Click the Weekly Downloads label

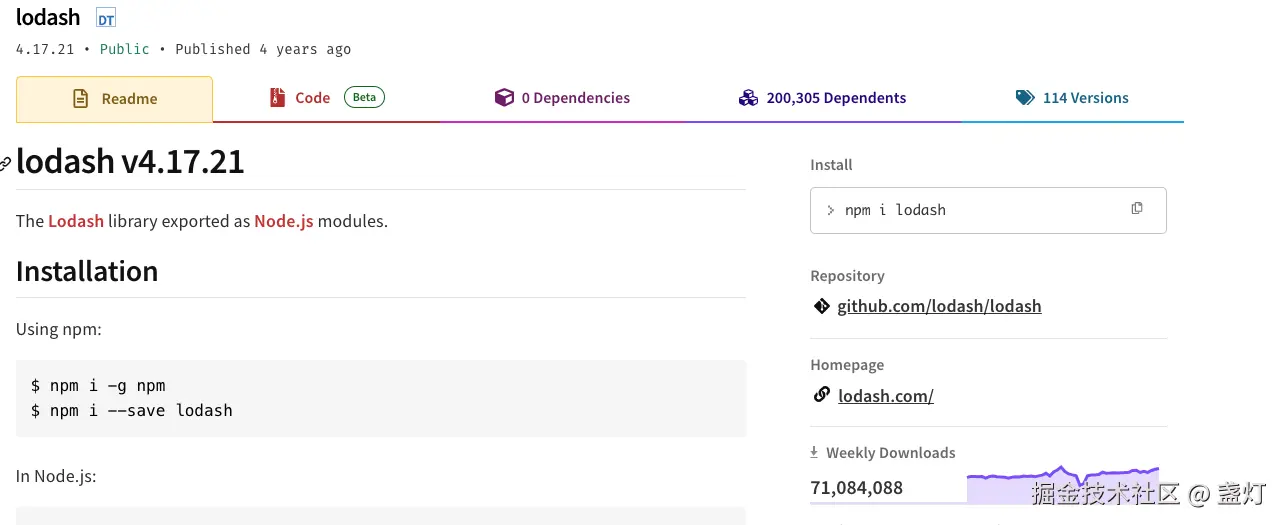point(891,453)
